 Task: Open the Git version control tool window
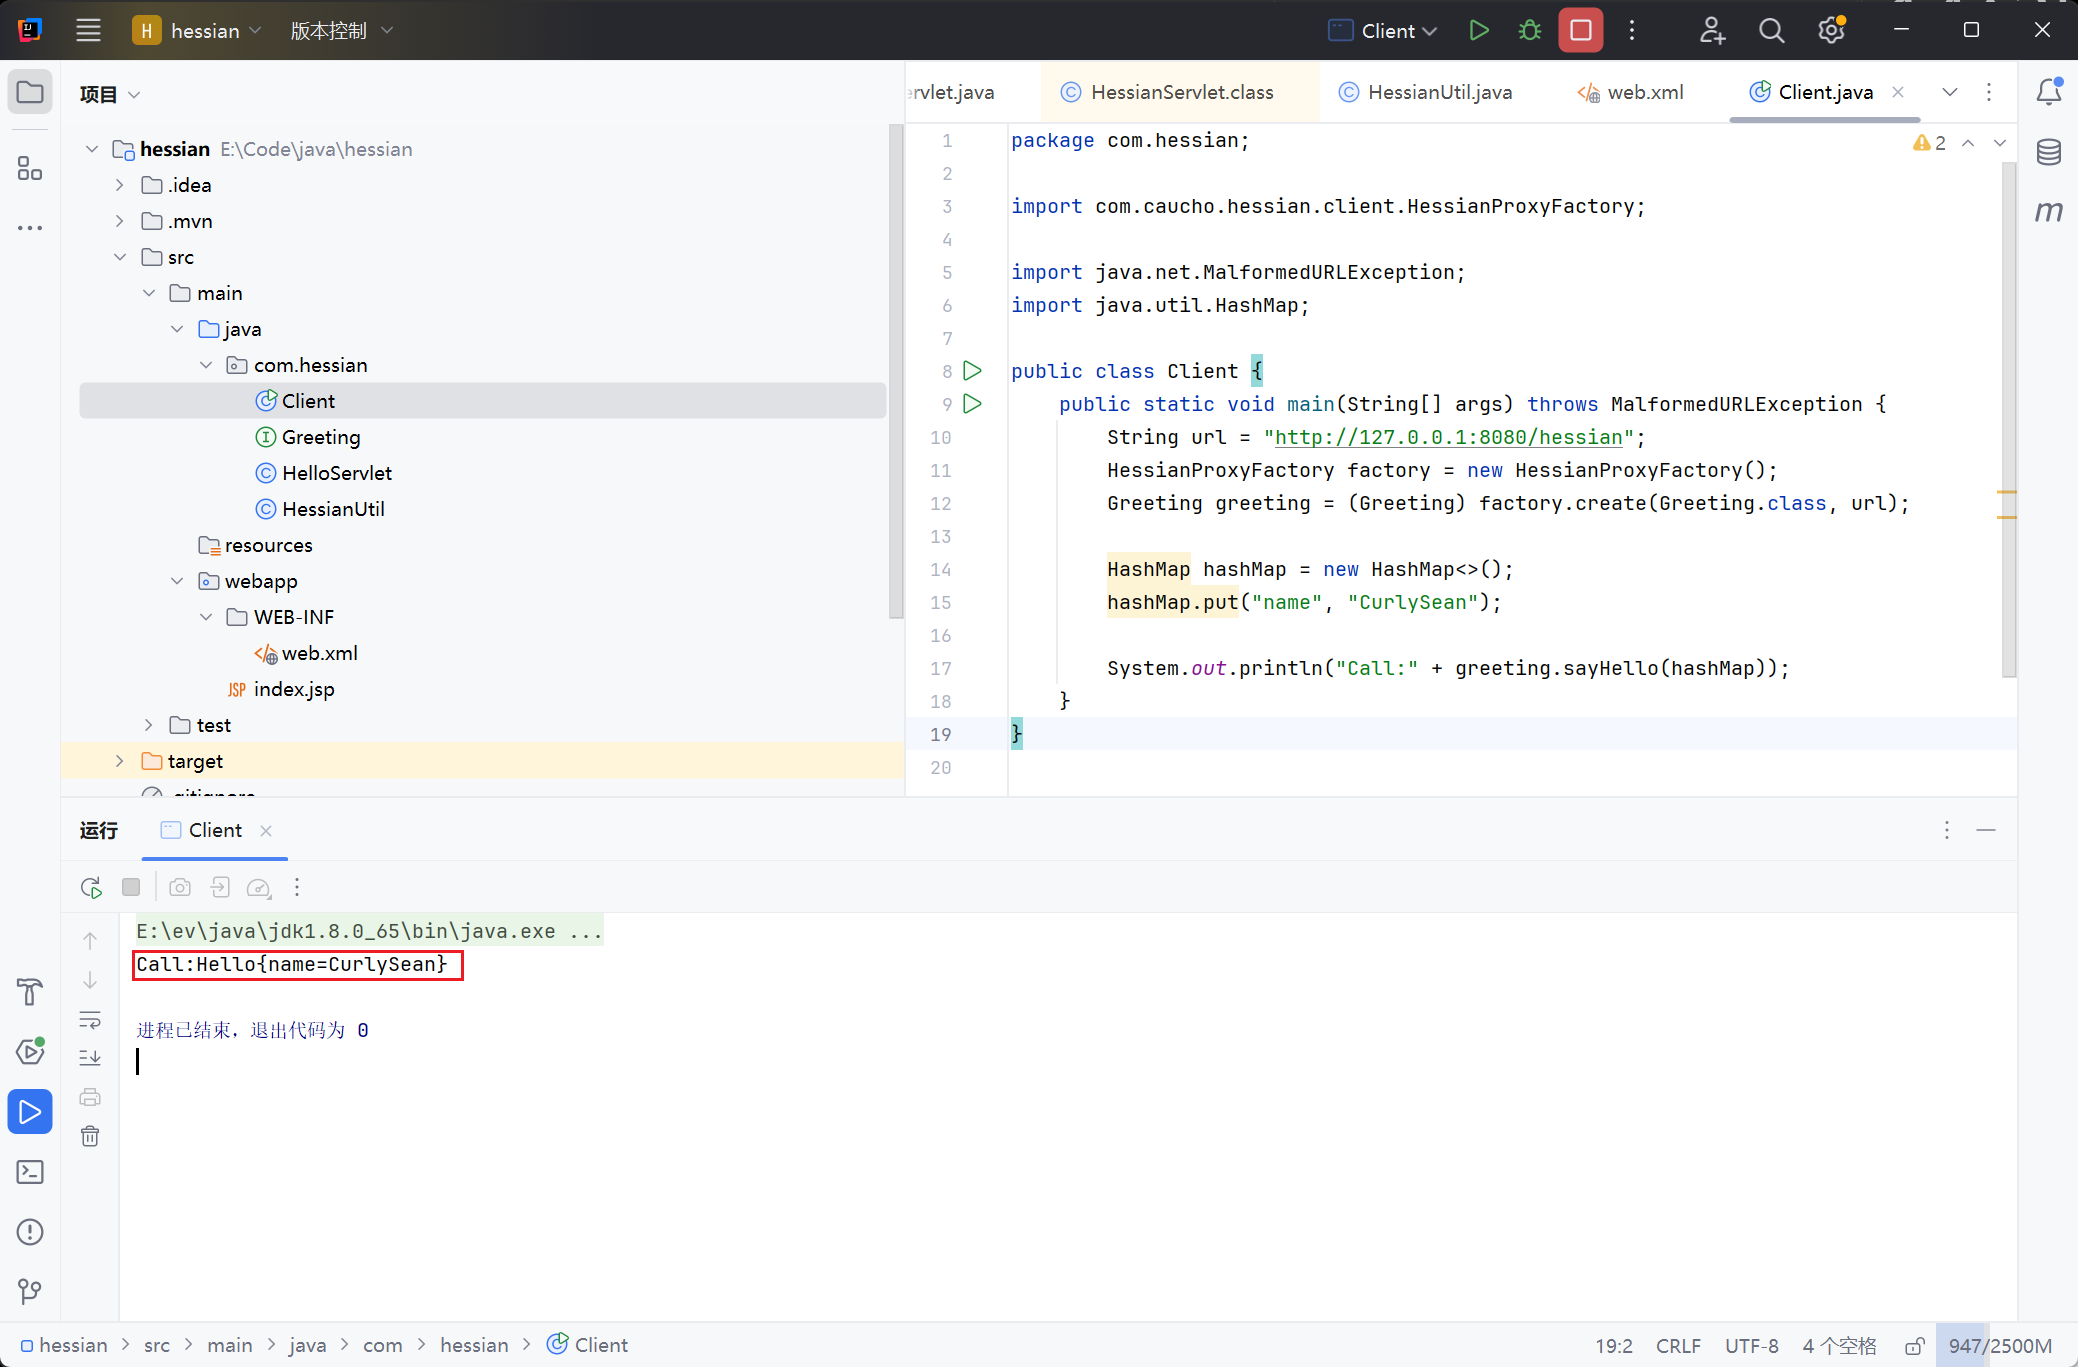30,1291
